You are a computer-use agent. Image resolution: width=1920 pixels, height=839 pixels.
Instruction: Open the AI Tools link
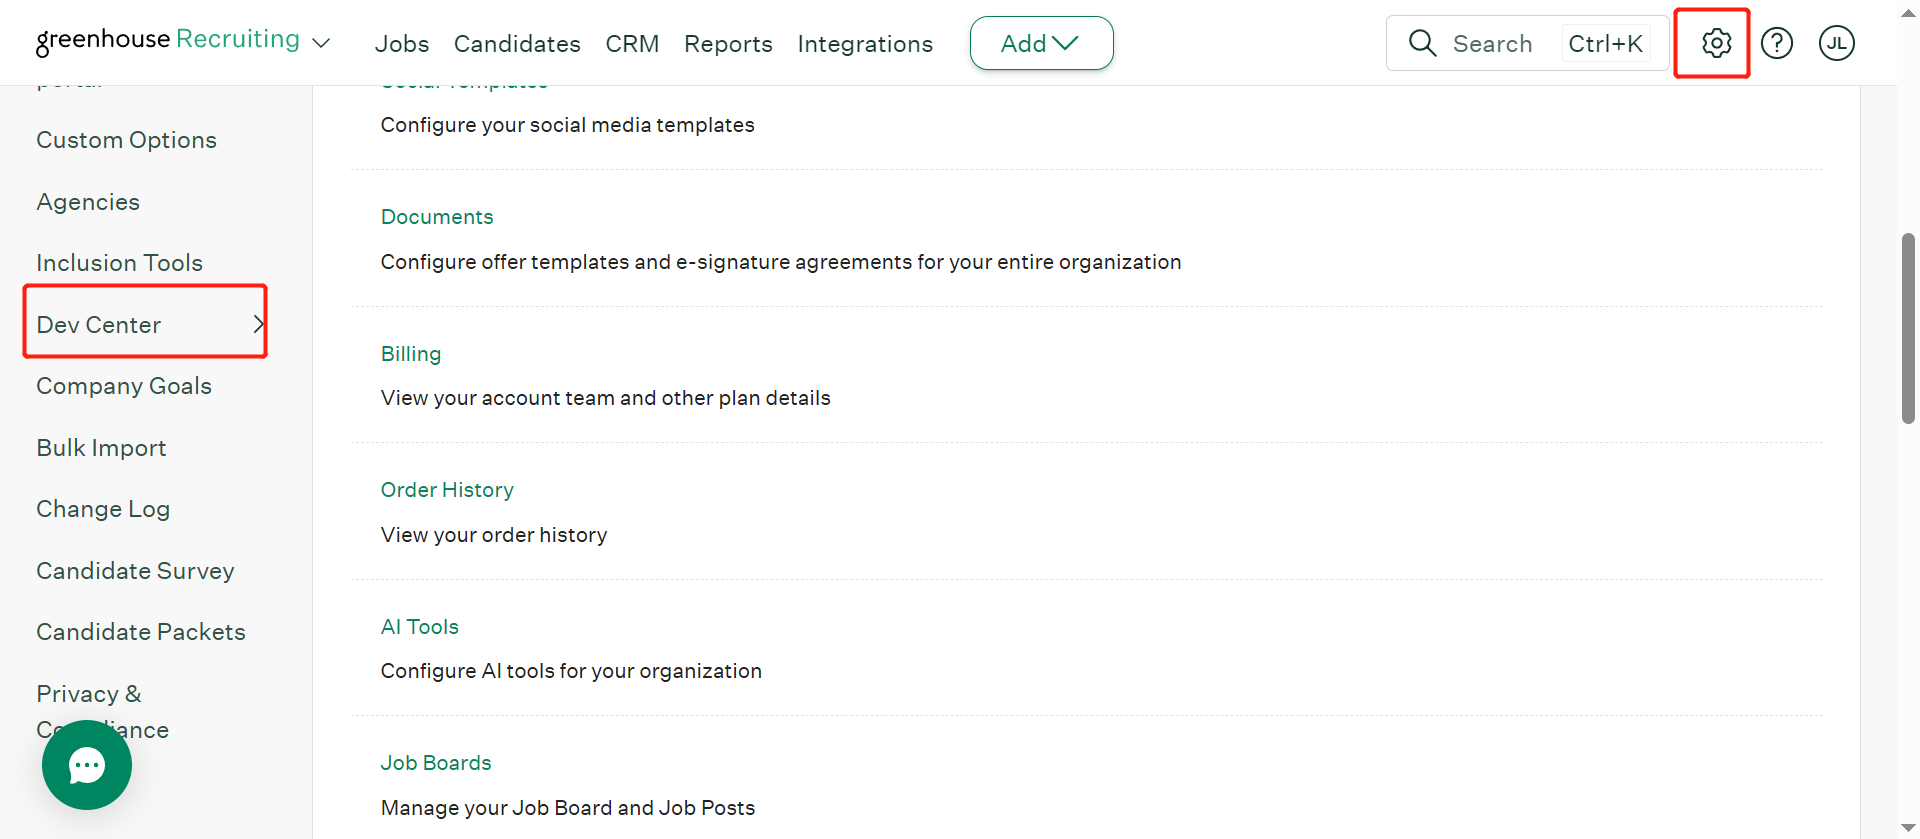pyautogui.click(x=420, y=627)
